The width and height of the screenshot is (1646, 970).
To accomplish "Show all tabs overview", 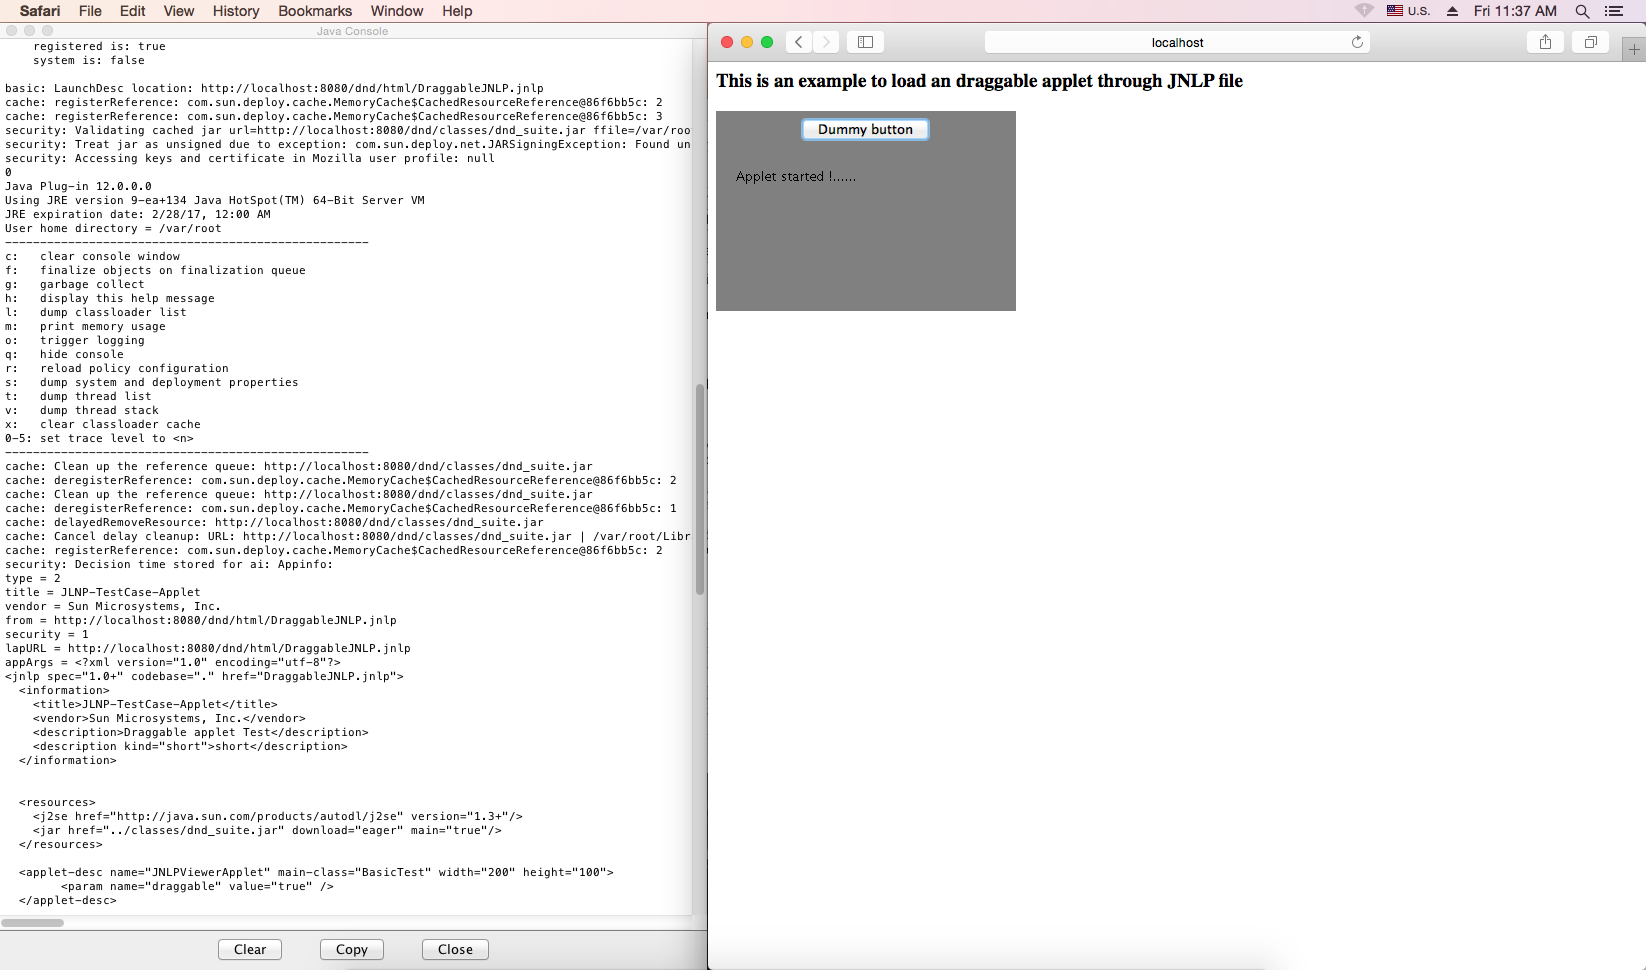I will (x=1590, y=42).
